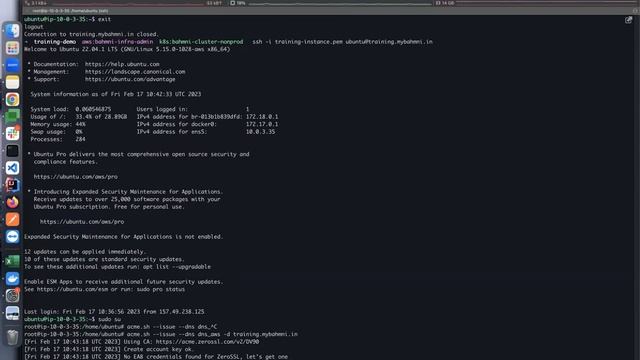Click the https://landscape.canonical.com URL
Screen dimensions: 640x360
click(135, 71)
